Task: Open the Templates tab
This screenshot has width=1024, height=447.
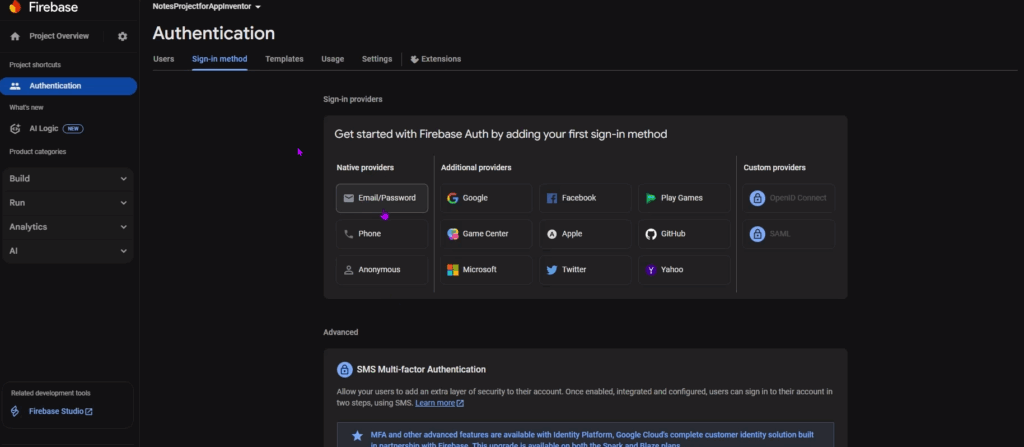Action: pos(284,59)
